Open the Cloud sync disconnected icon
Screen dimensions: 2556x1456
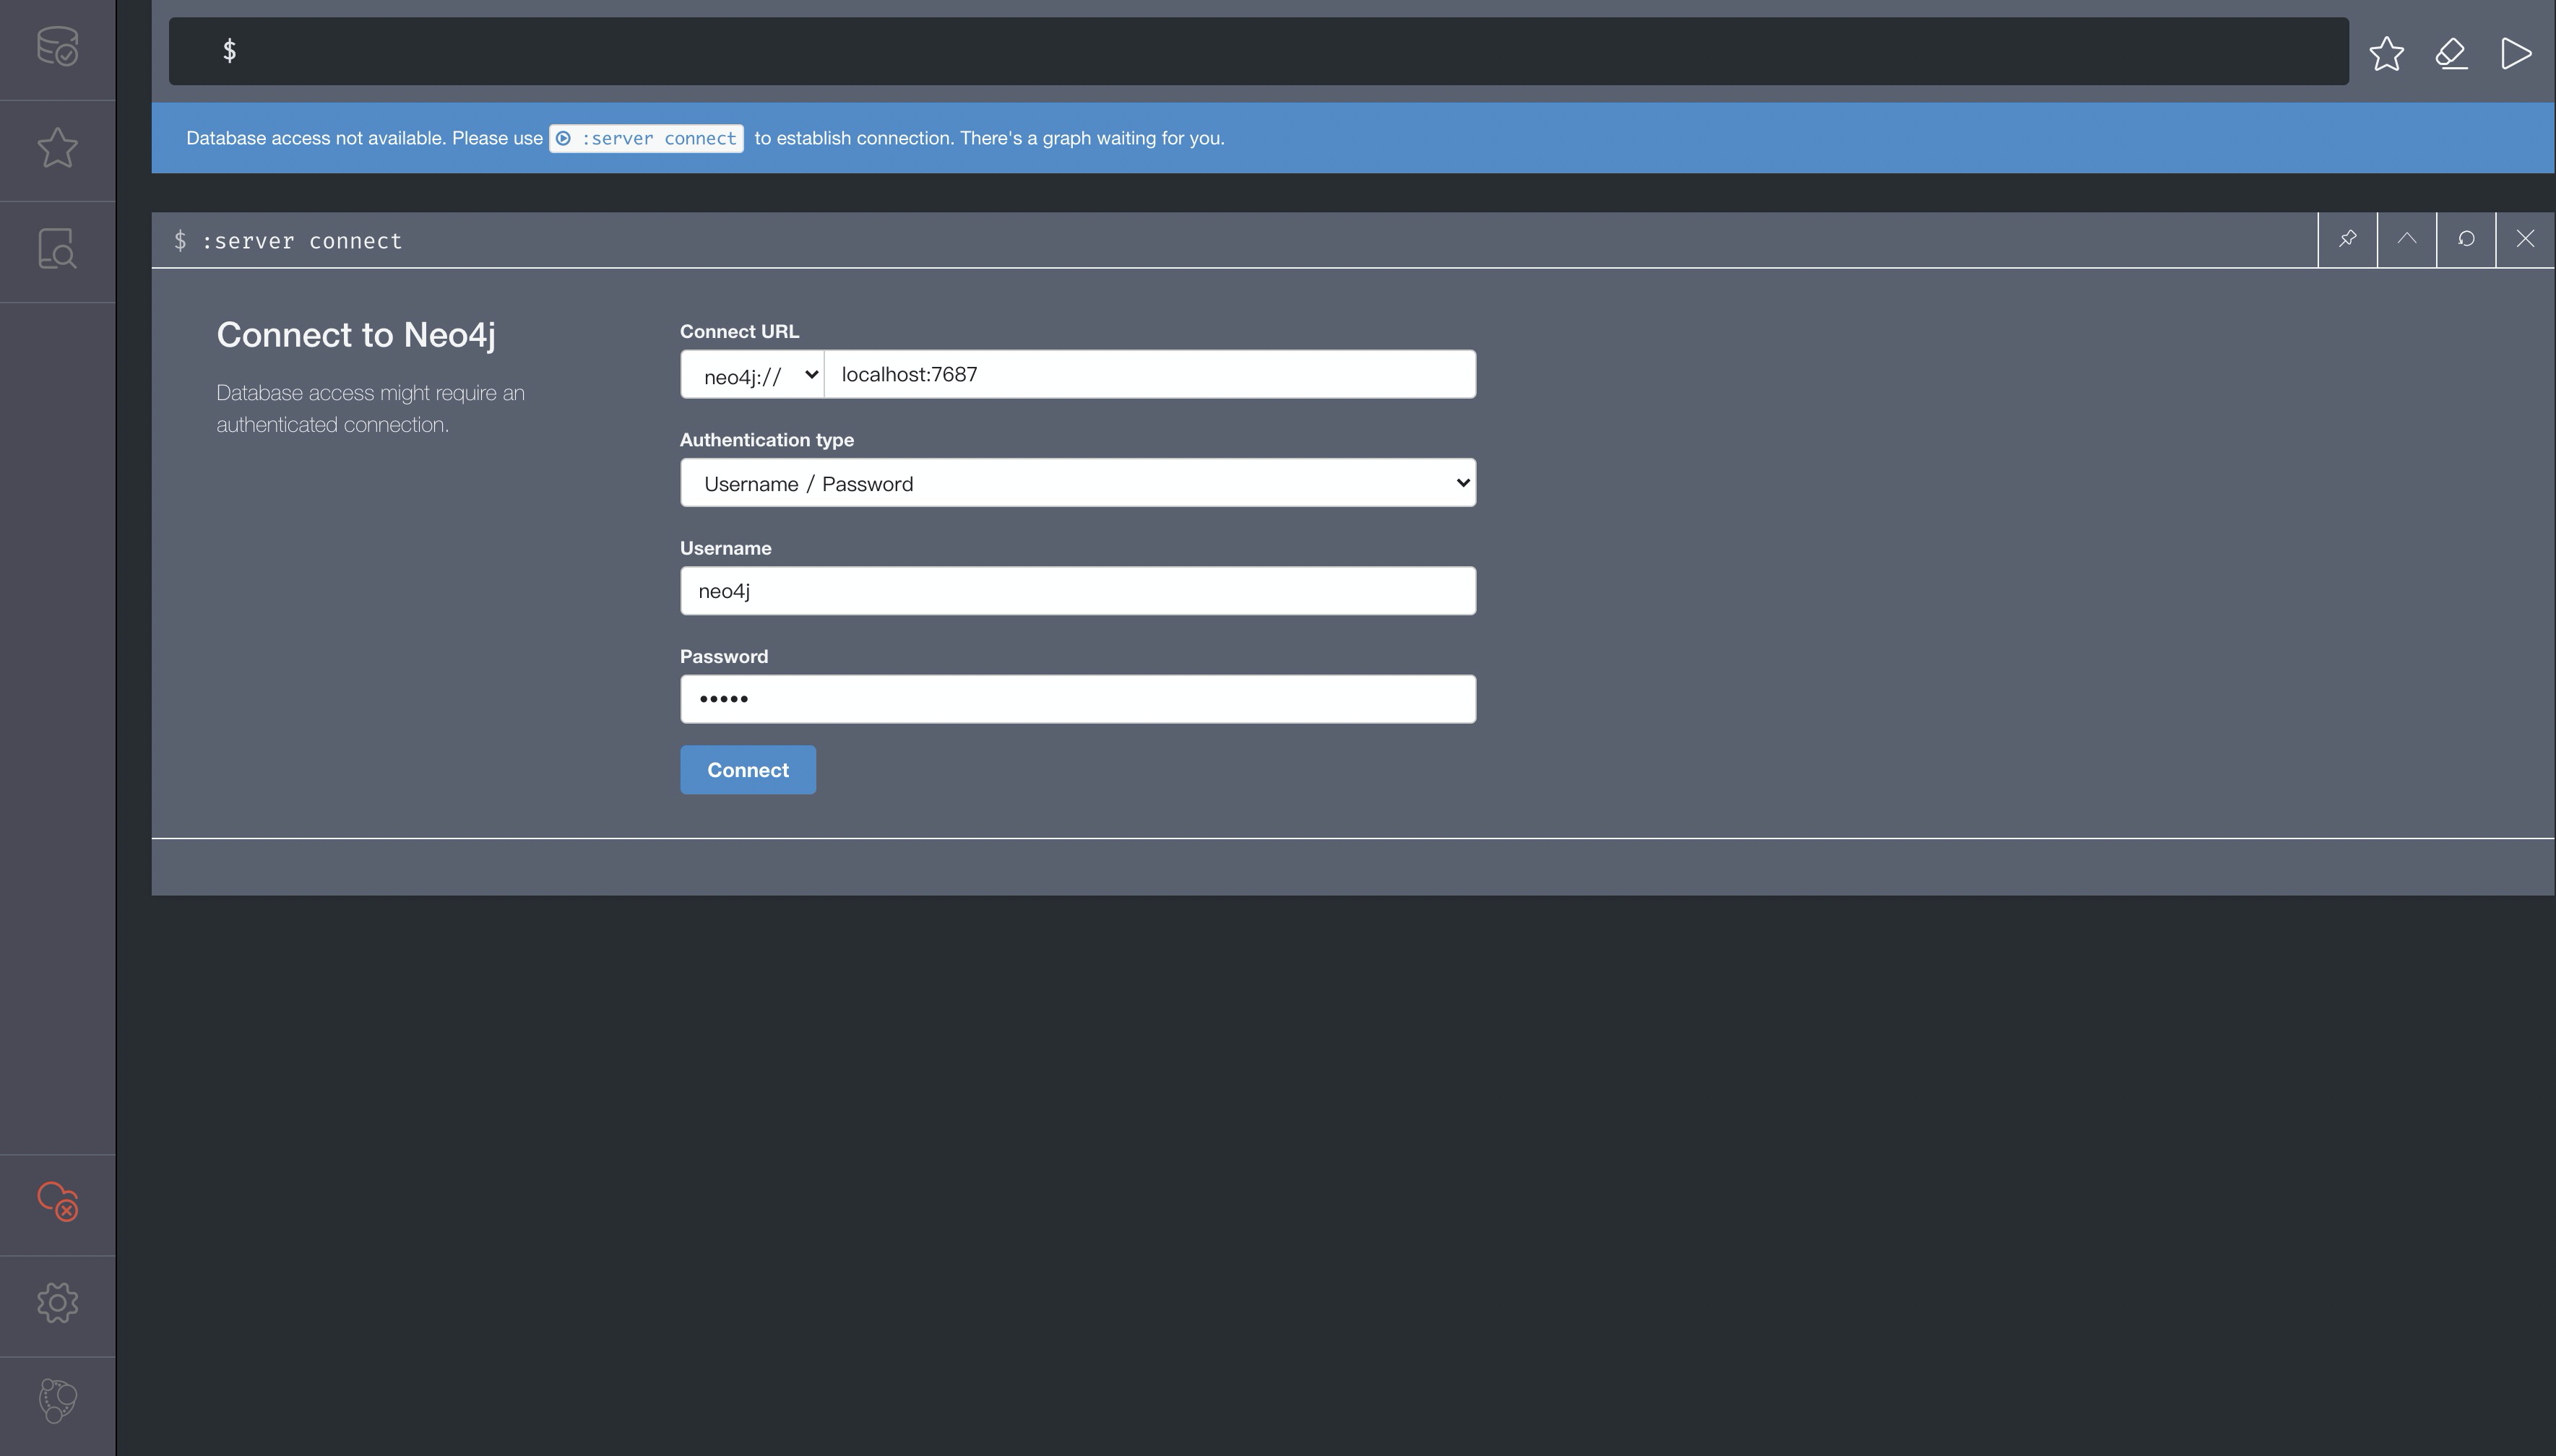pyautogui.click(x=57, y=1201)
